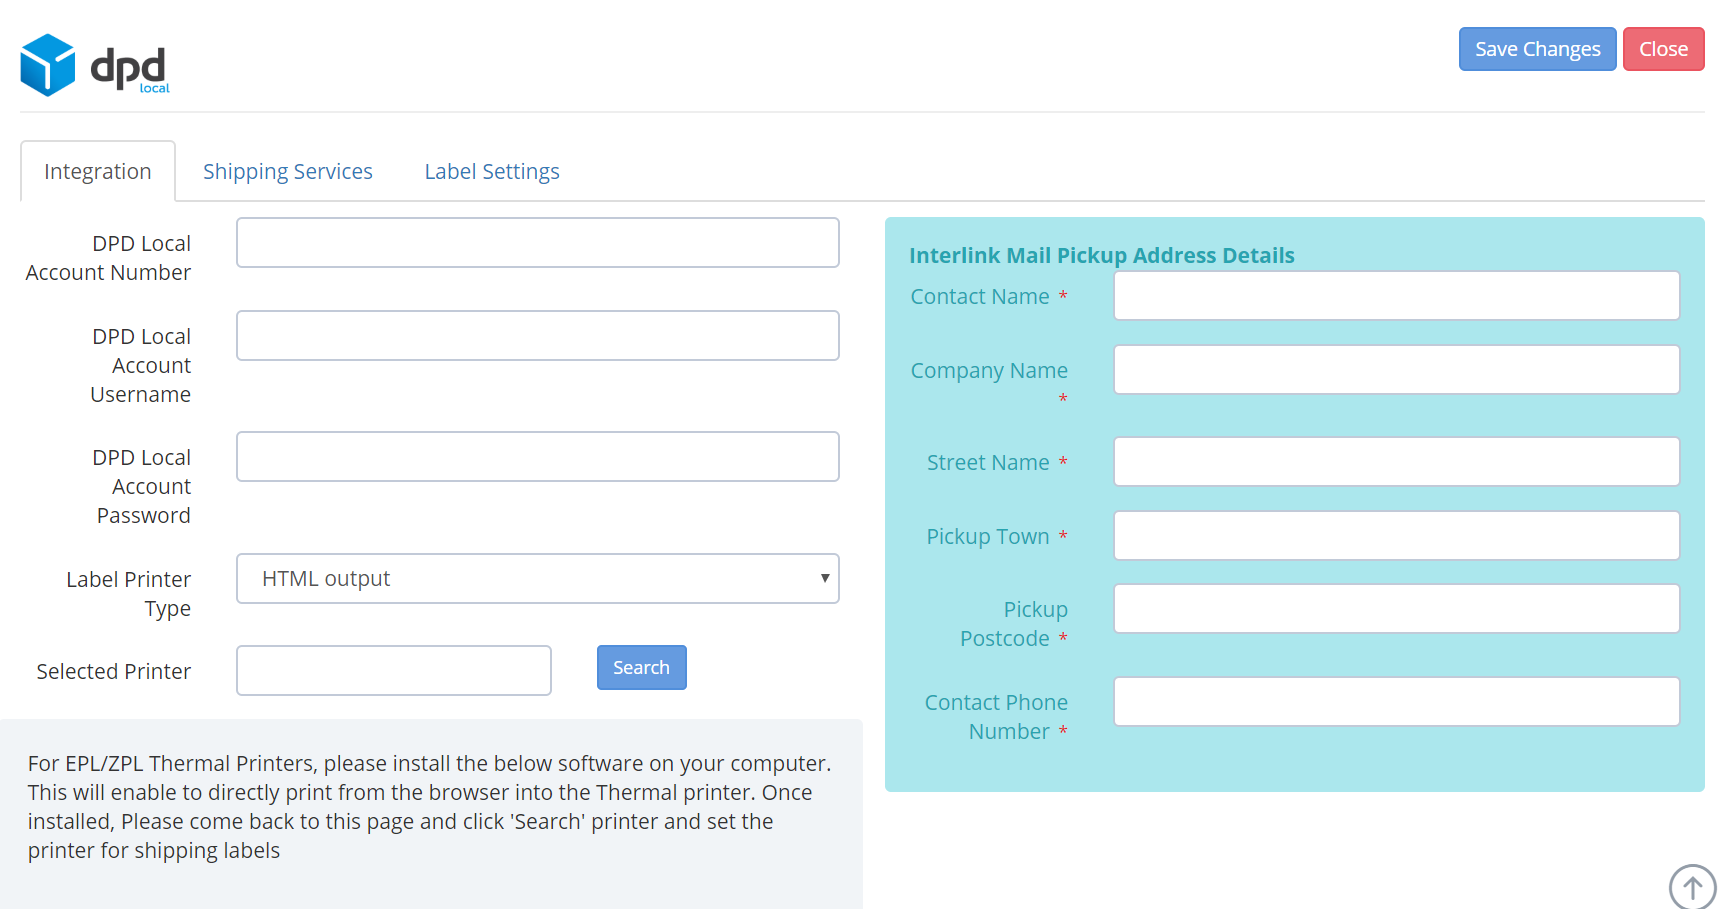Click the 'Selected Printer' label
This screenshot has height=909, width=1721.
pyautogui.click(x=114, y=671)
